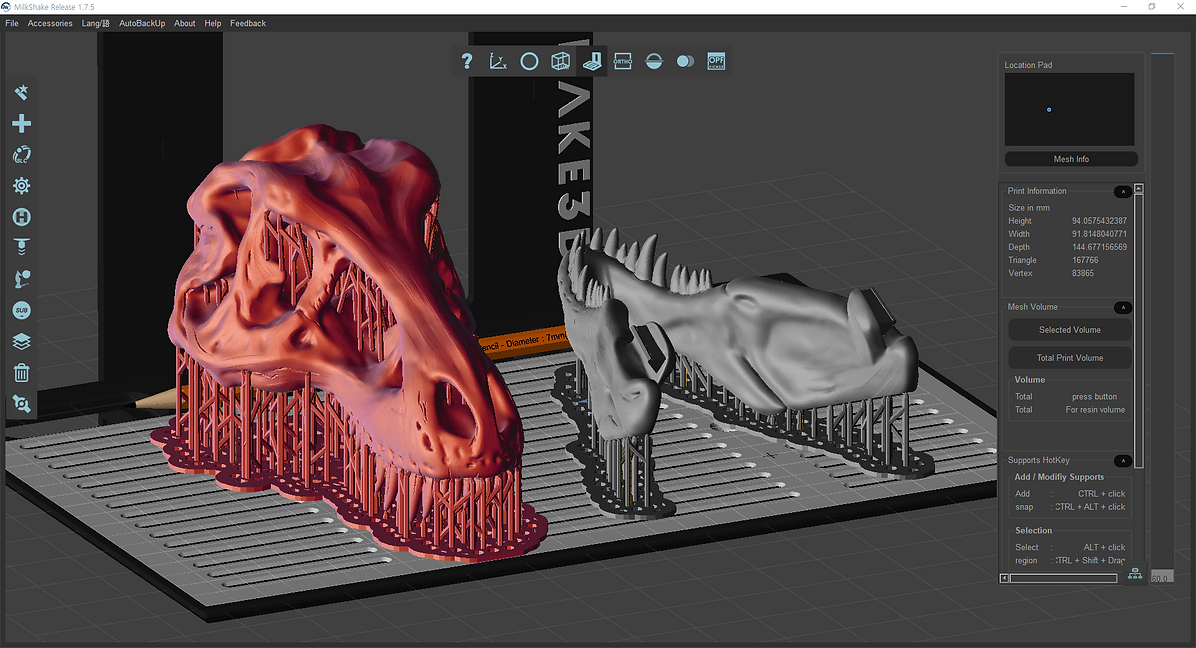Click the Height value 94.0575432387

pyautogui.click(x=1099, y=221)
